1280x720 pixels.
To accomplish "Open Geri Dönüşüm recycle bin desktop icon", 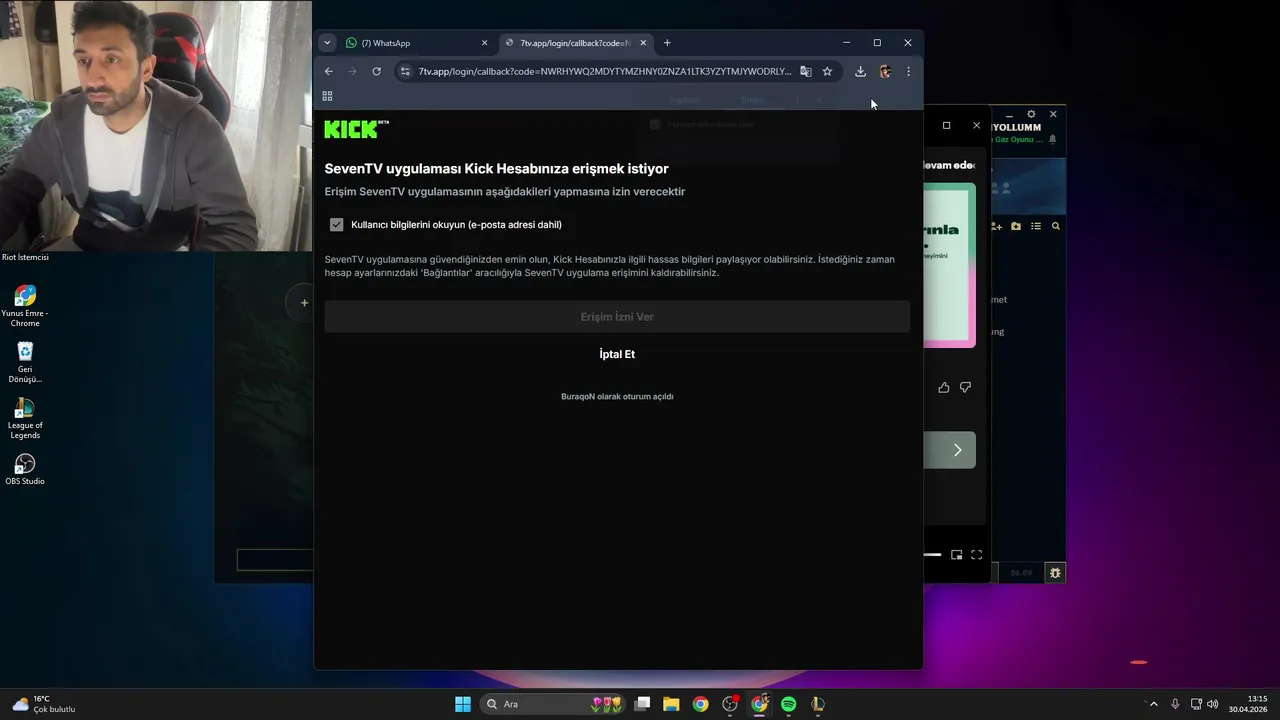I will click(25, 362).
